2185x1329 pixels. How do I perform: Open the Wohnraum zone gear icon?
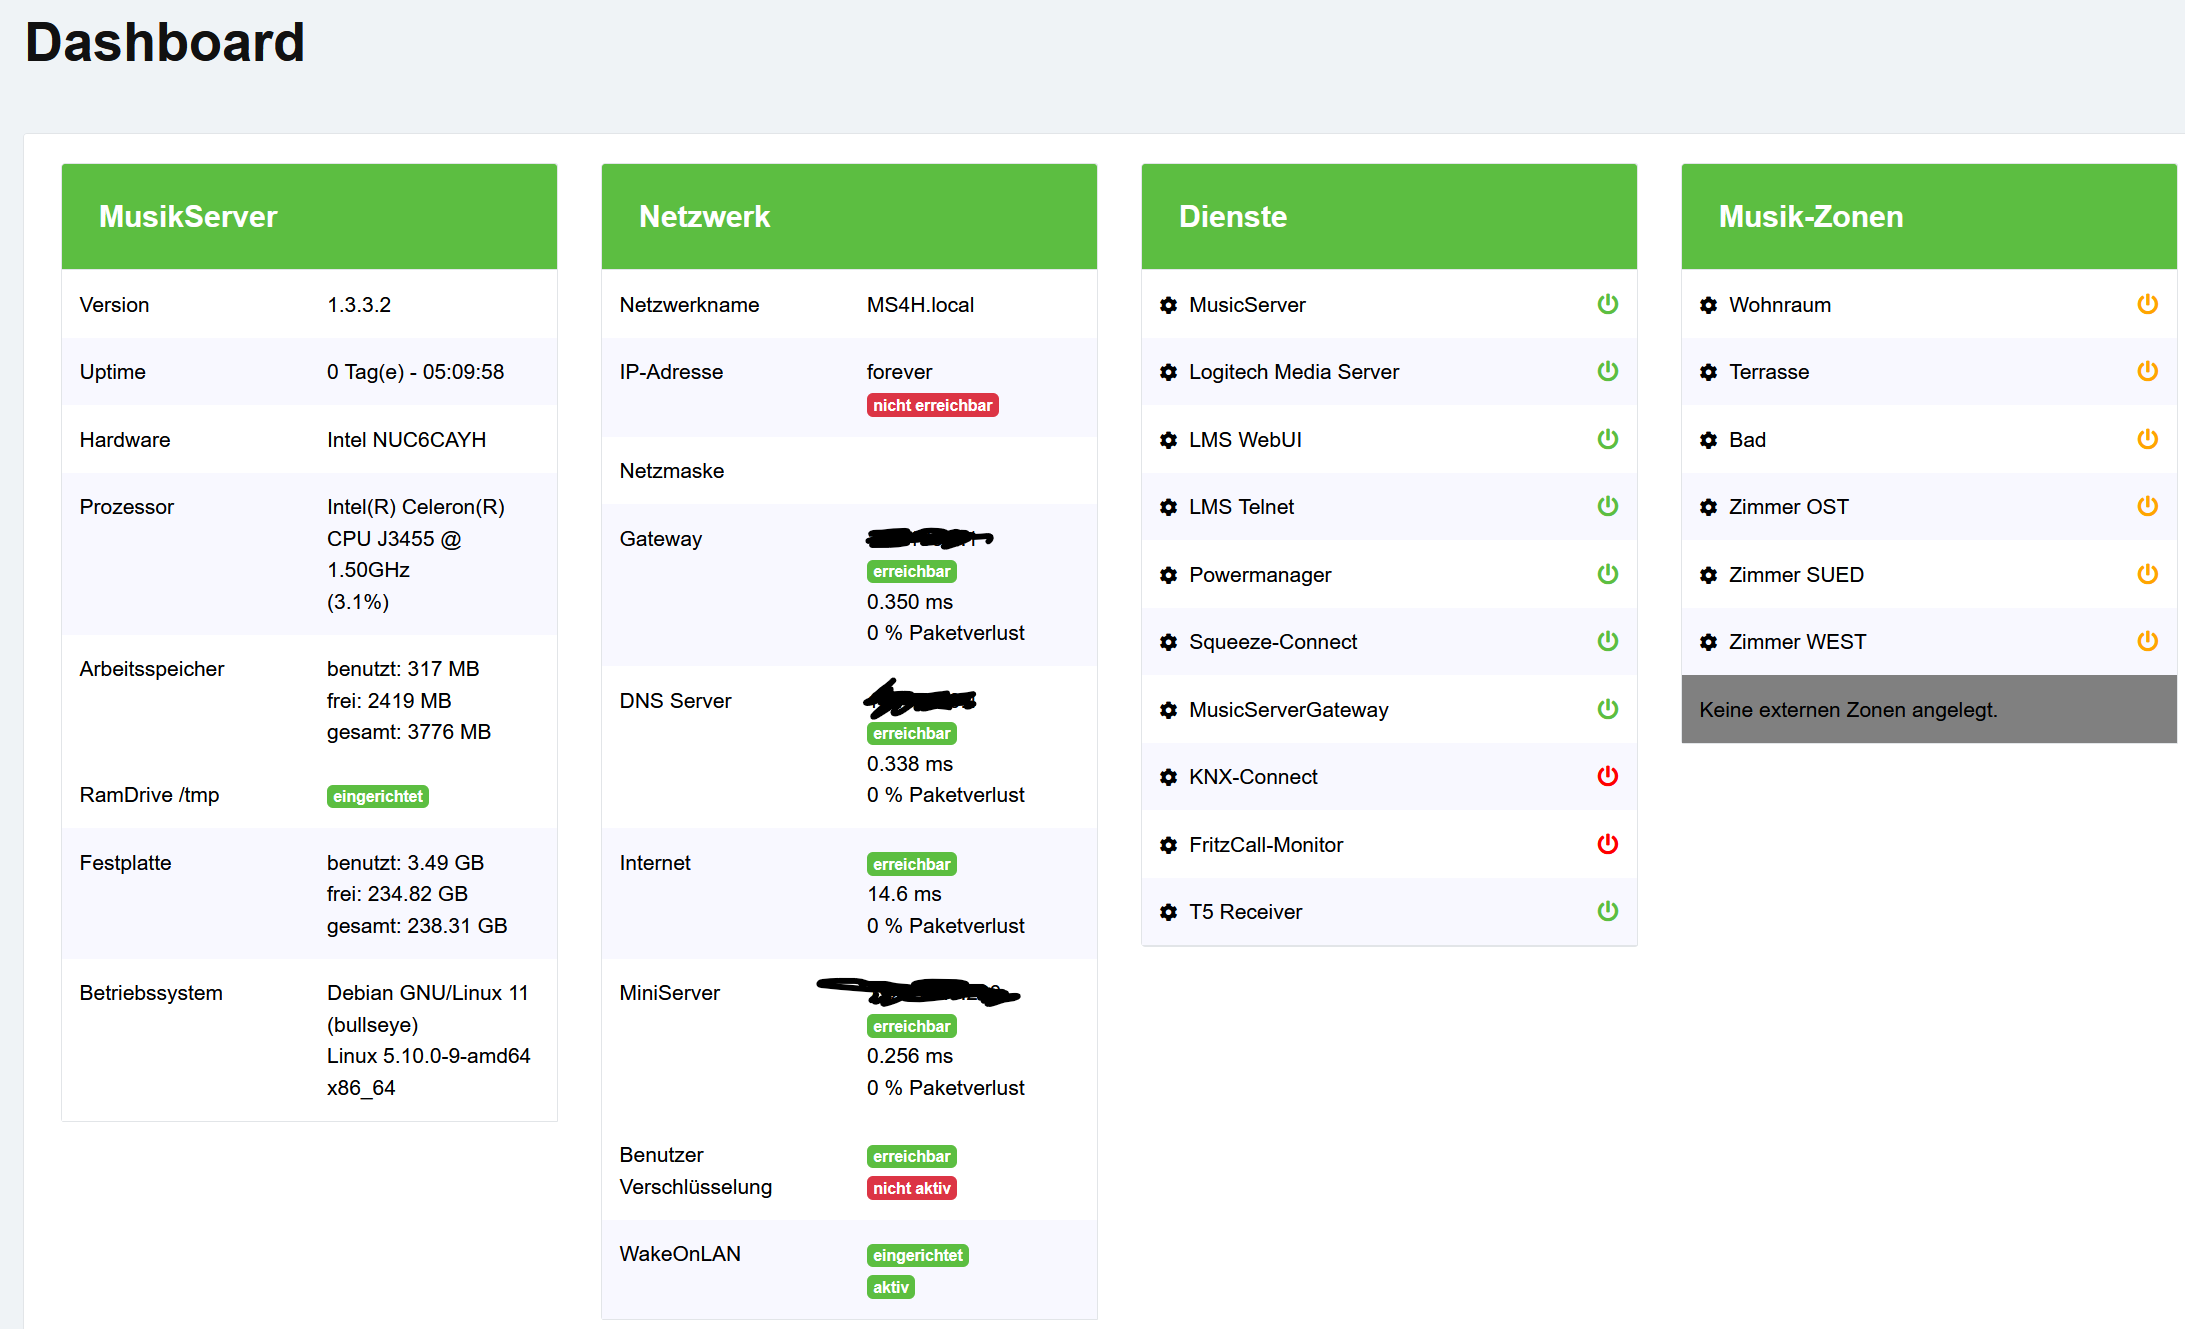(x=1708, y=305)
